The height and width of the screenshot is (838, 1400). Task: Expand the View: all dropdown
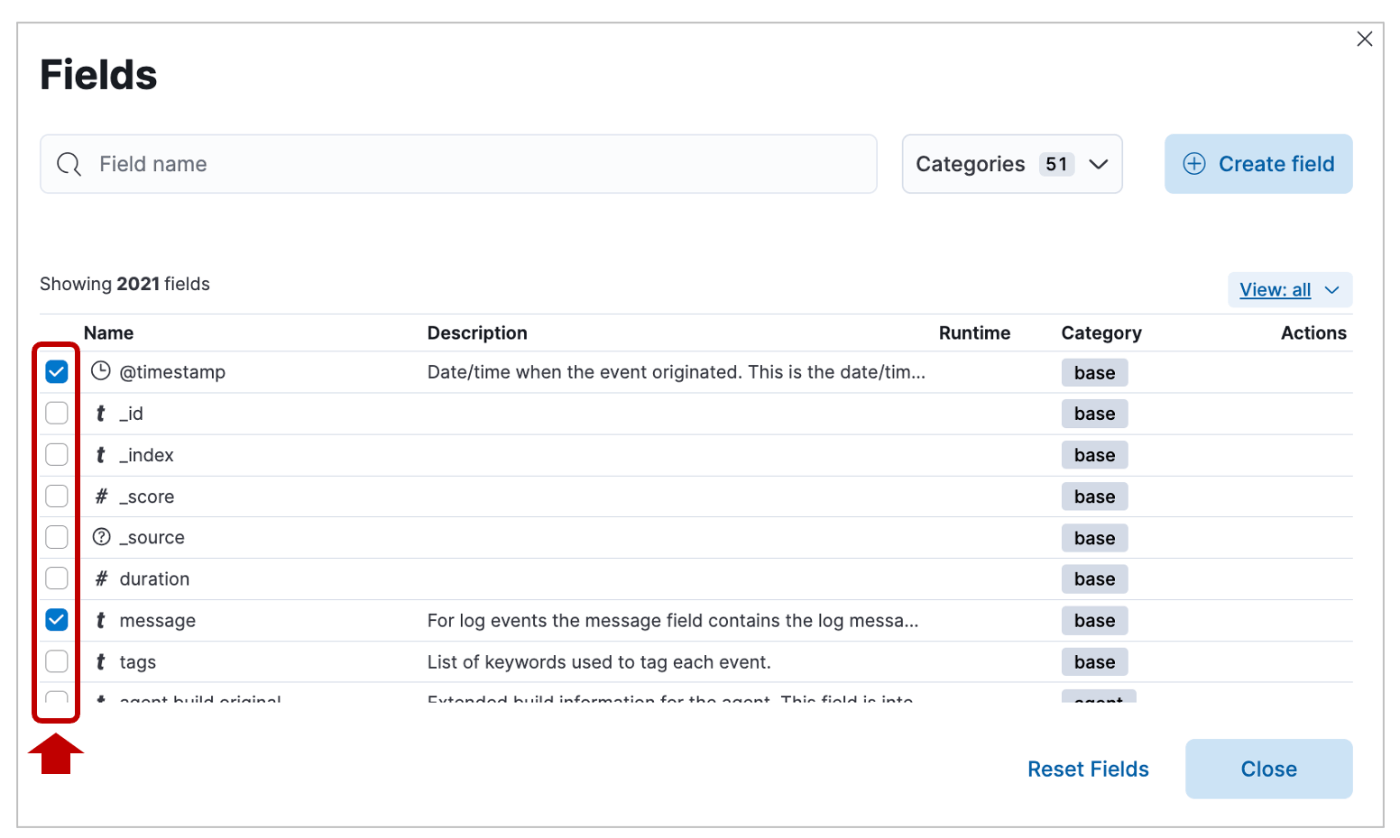coord(1289,290)
